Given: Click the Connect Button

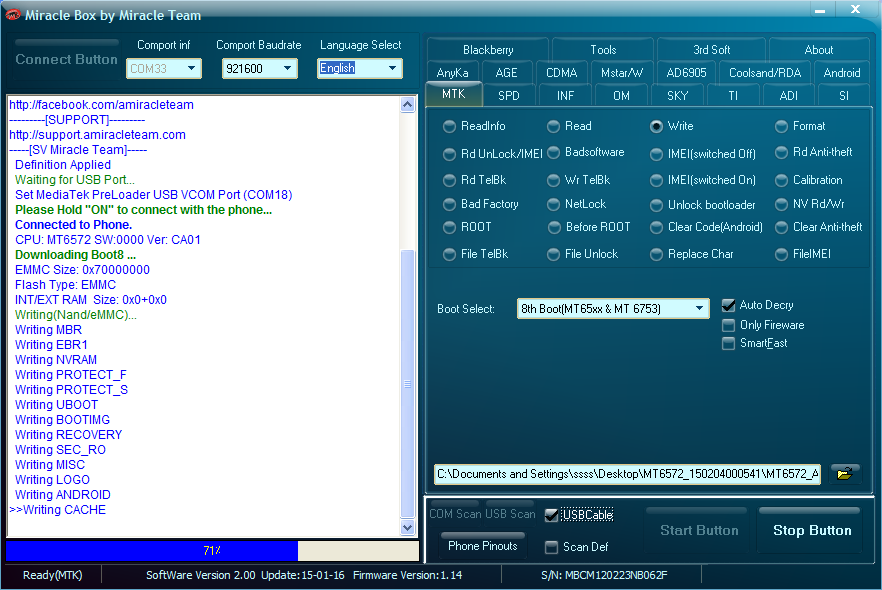Looking at the screenshot, I should (x=66, y=59).
